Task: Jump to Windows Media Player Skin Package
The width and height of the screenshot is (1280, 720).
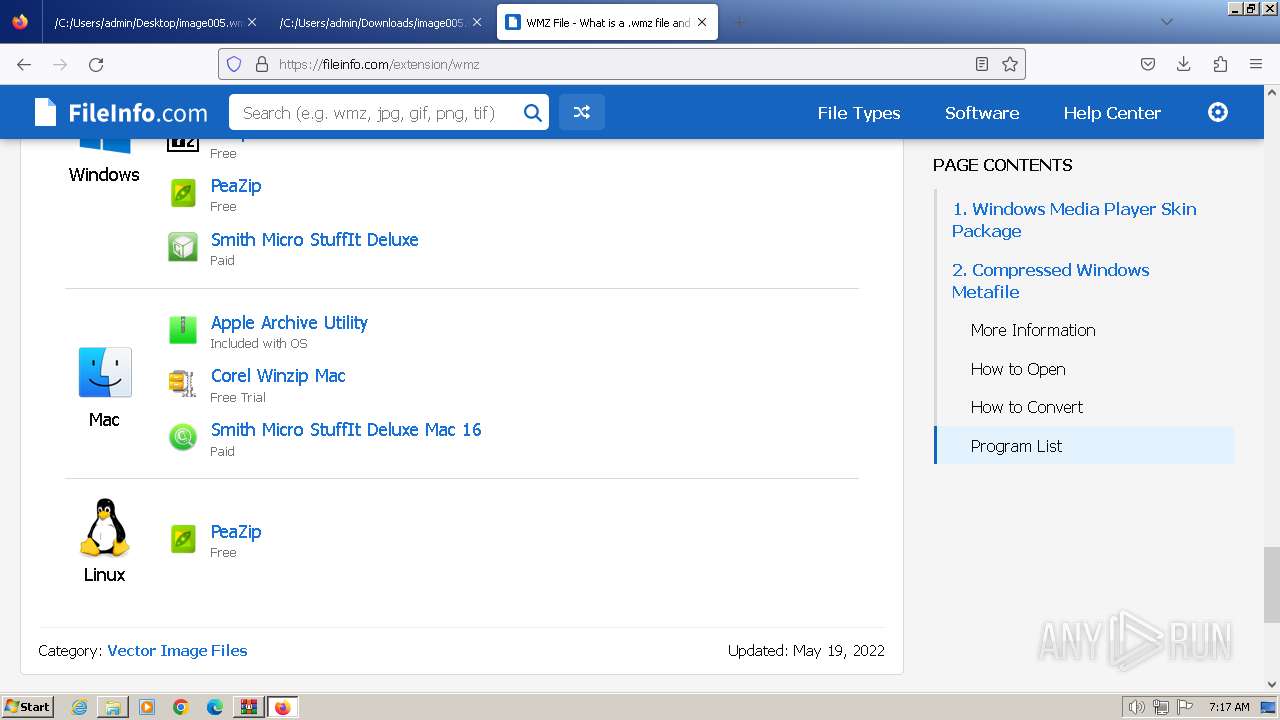Action: (1074, 220)
